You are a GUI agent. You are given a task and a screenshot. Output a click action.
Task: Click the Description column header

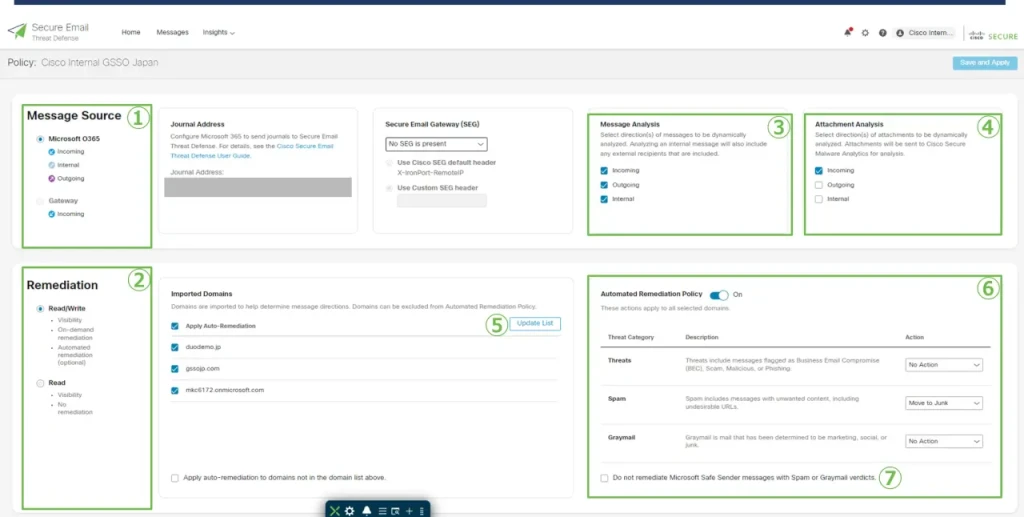pyautogui.click(x=702, y=337)
